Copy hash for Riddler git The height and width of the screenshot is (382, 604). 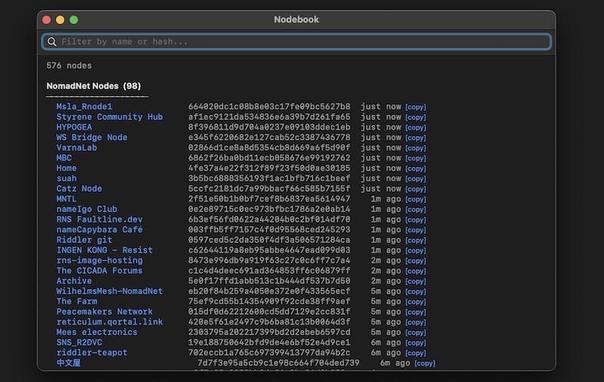point(416,240)
